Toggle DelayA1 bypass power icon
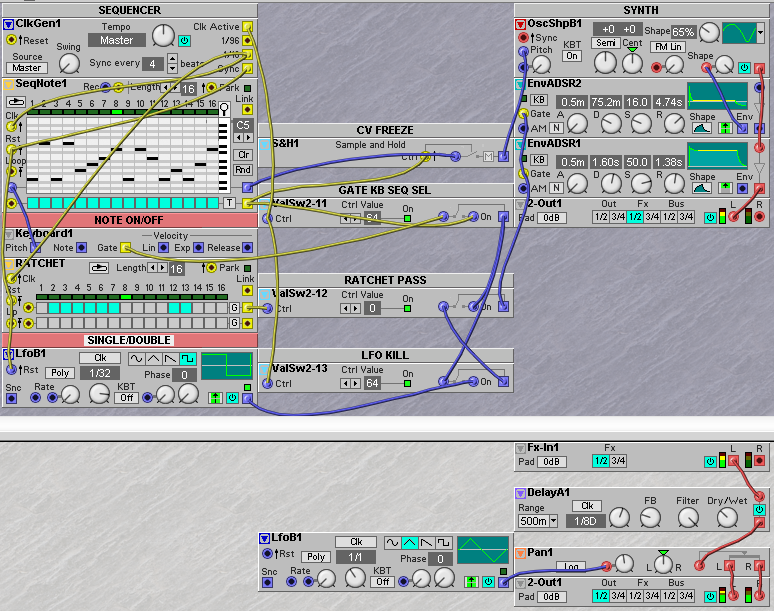The width and height of the screenshot is (774, 611). click(x=759, y=510)
